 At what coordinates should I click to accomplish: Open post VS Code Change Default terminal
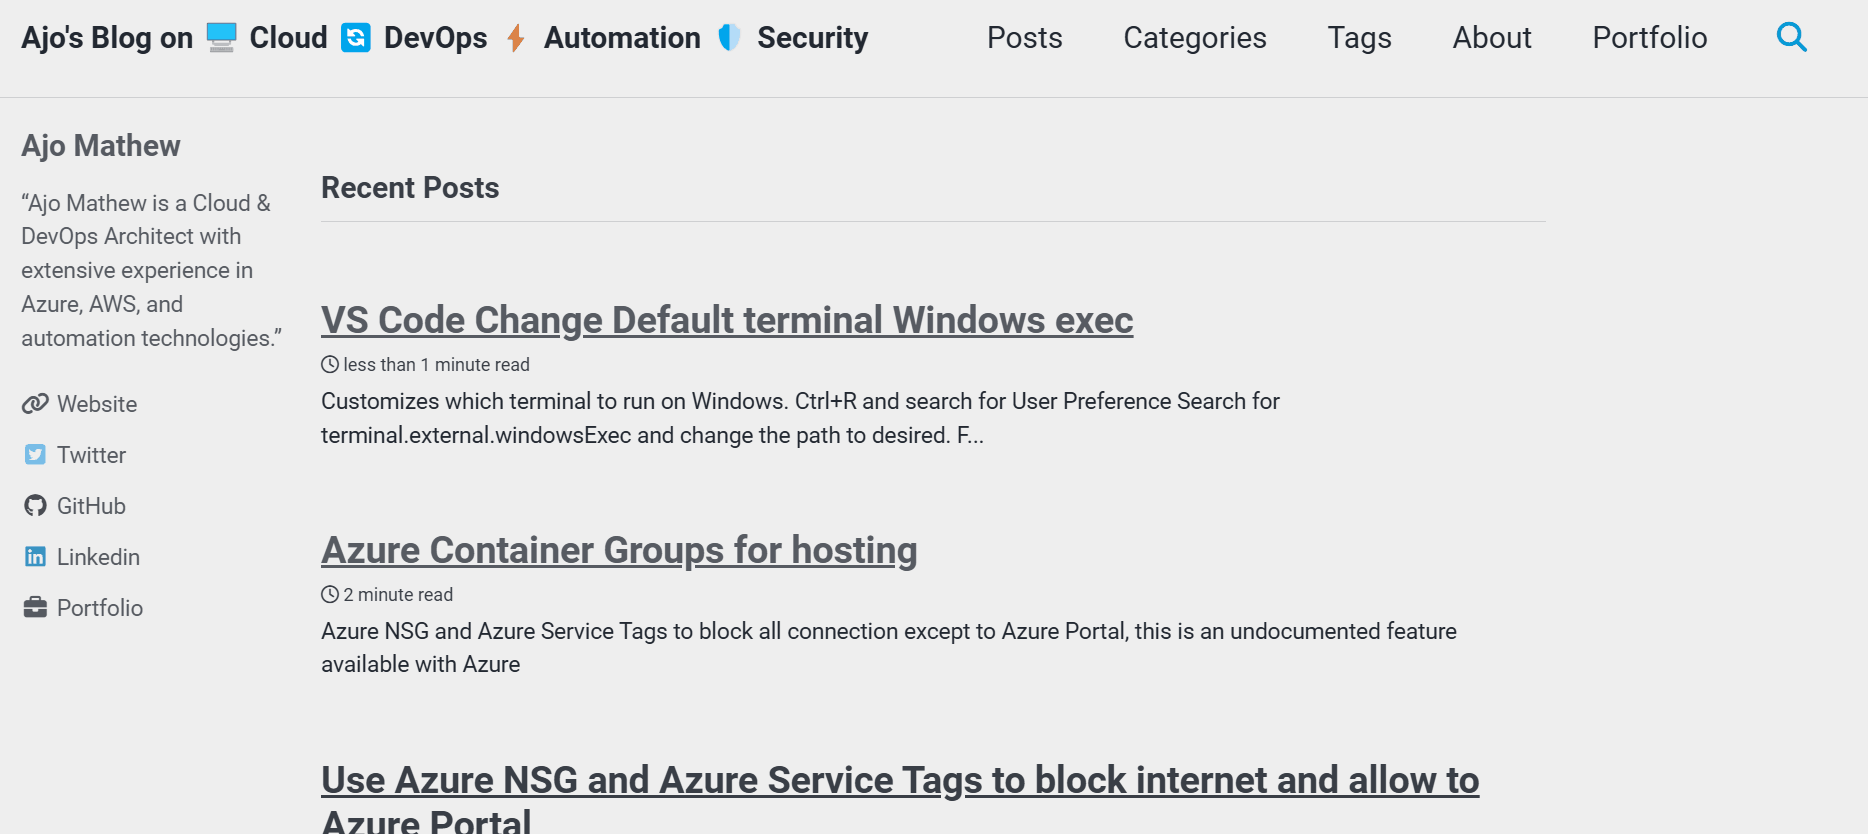(x=727, y=320)
